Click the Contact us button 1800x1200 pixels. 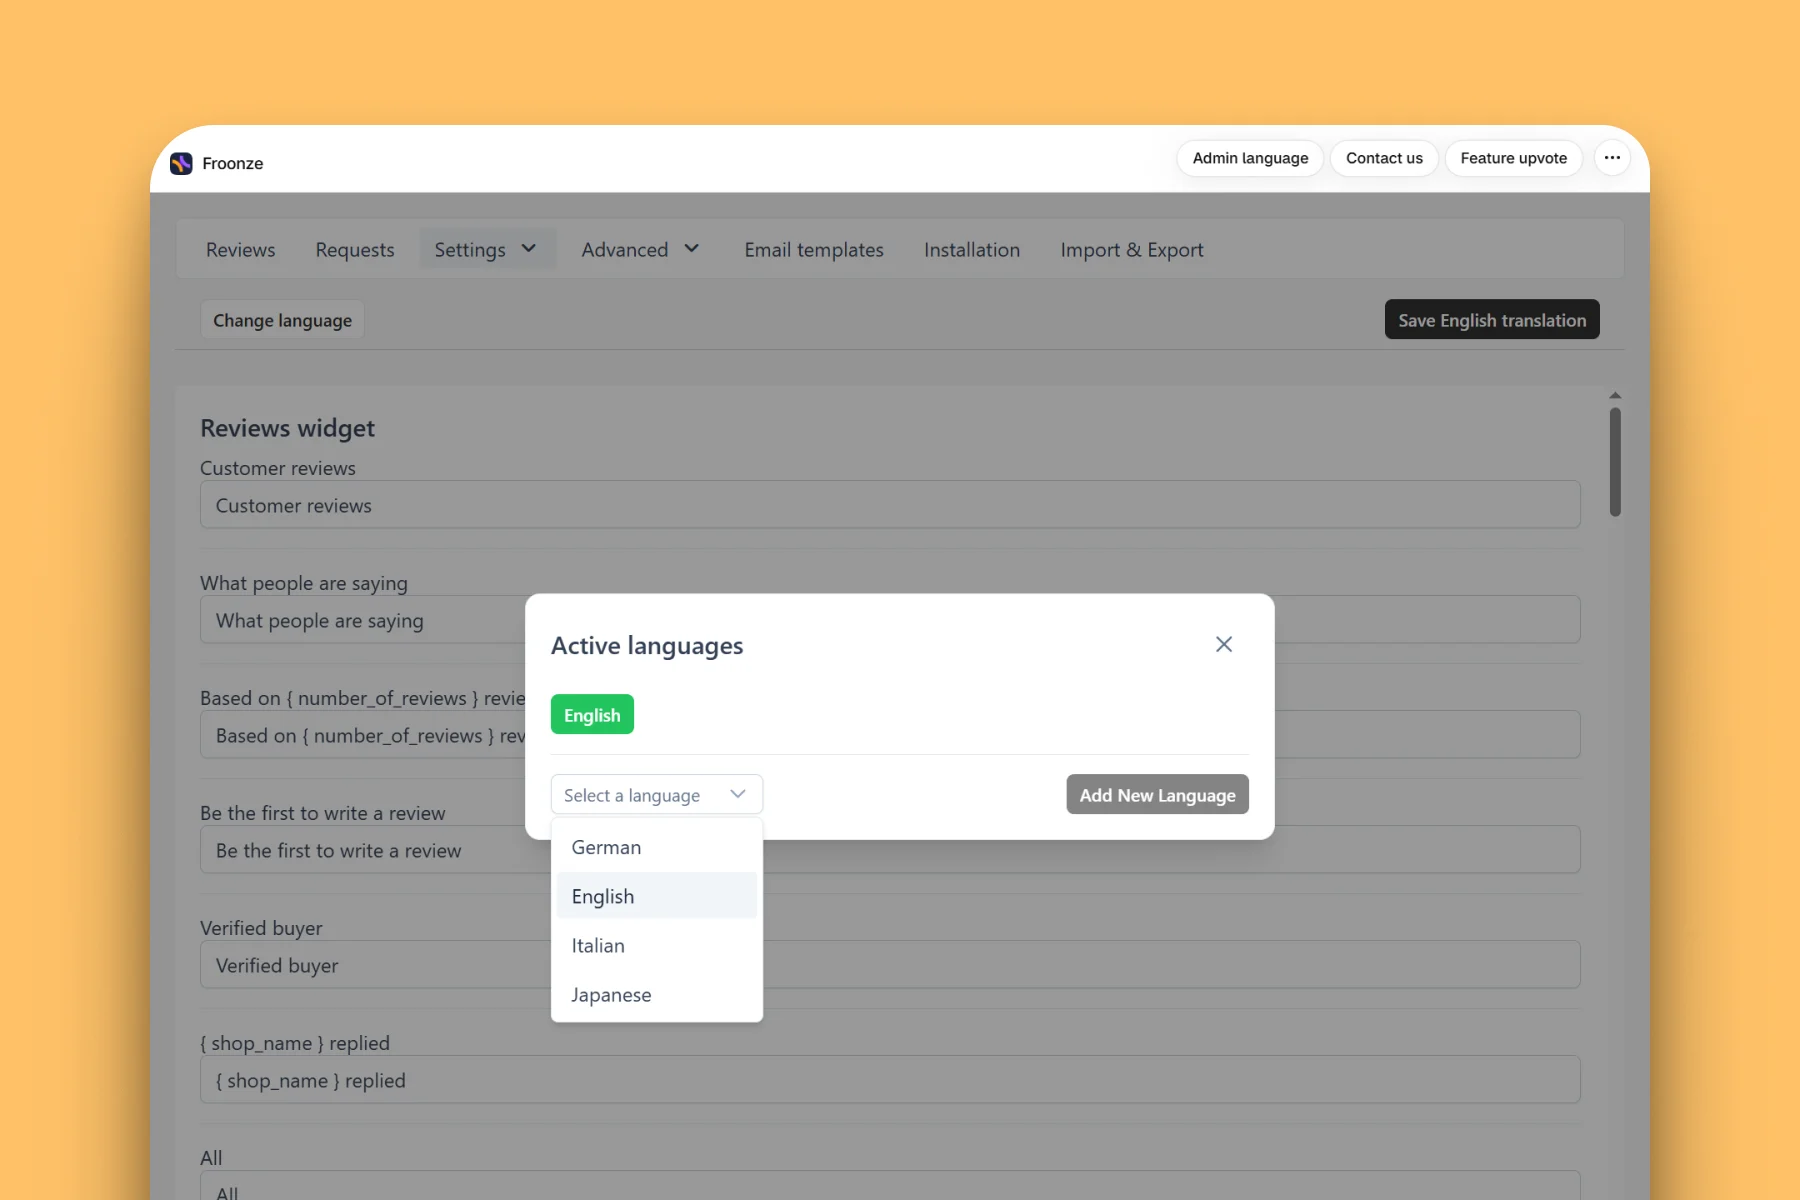coord(1384,158)
